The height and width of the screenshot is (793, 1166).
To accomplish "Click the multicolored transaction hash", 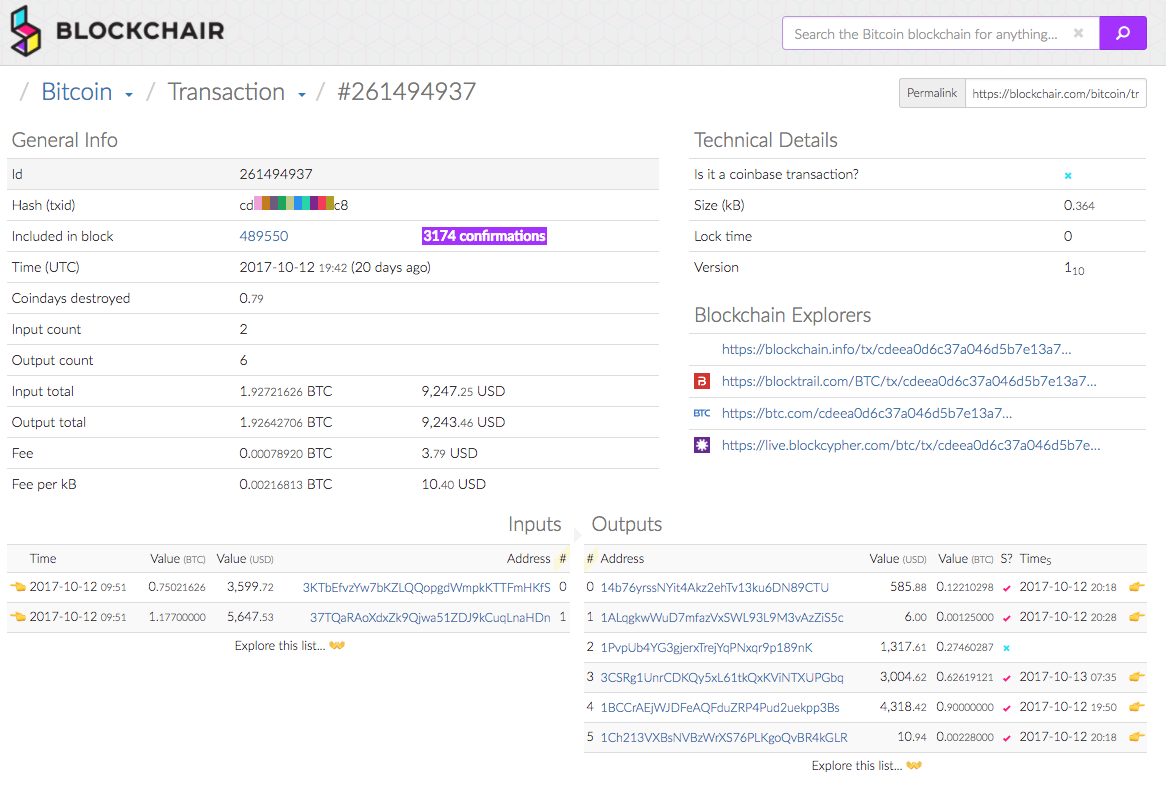I will (x=294, y=205).
